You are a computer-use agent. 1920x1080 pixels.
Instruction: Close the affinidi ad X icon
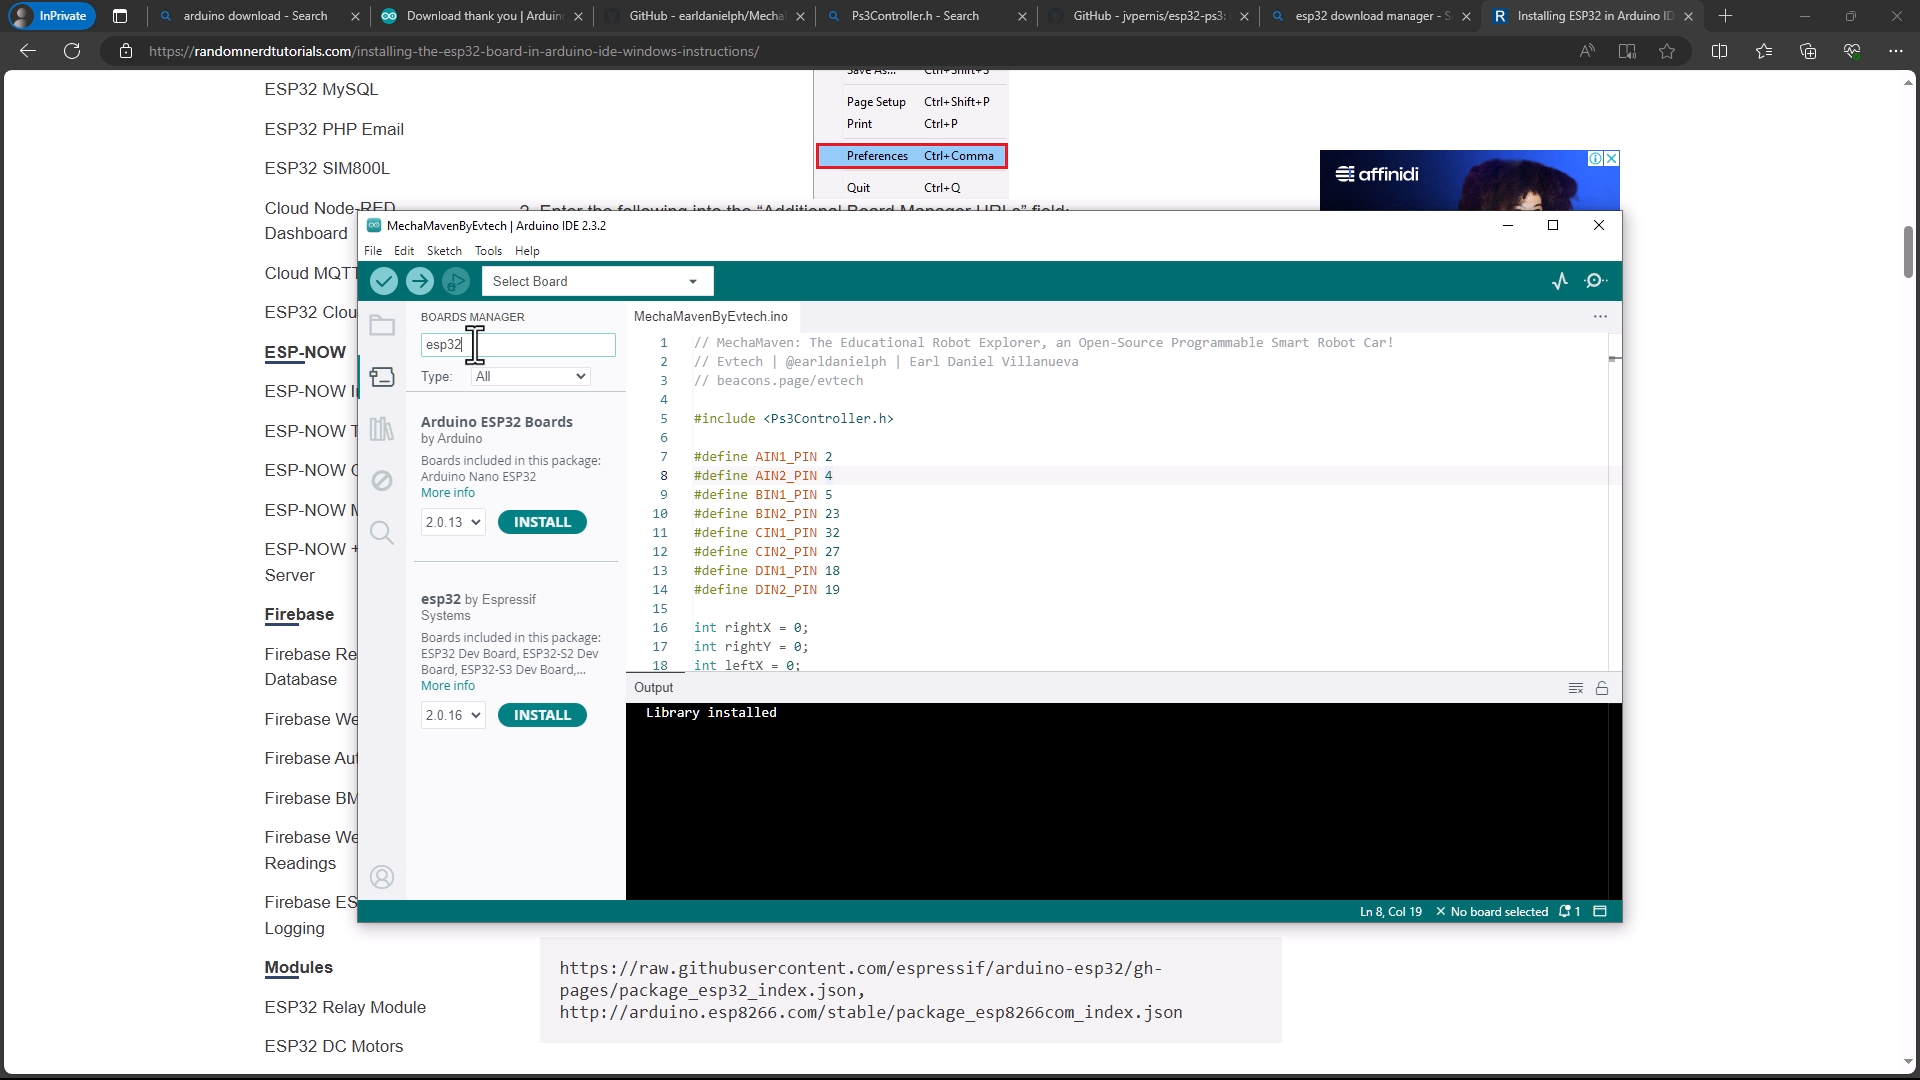[x=1612, y=158]
